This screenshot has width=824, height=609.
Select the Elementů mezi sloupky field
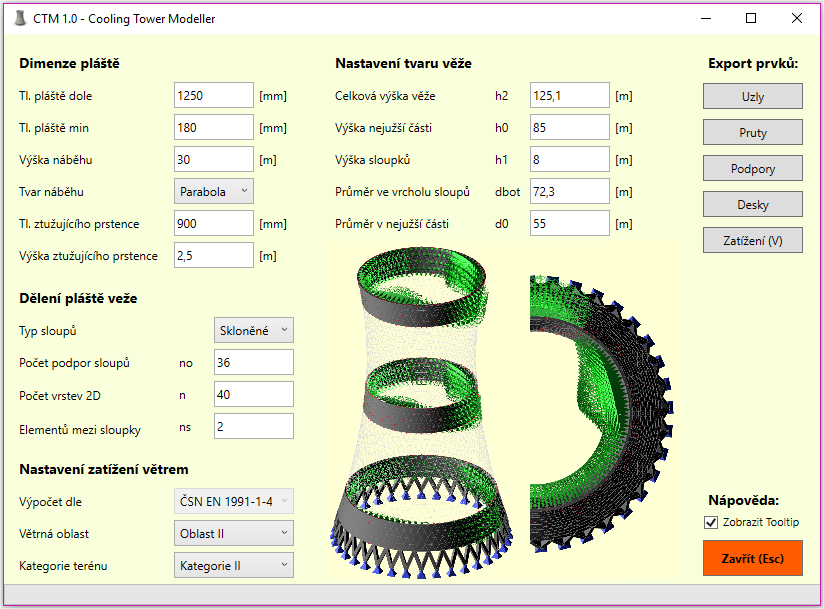[254, 427]
